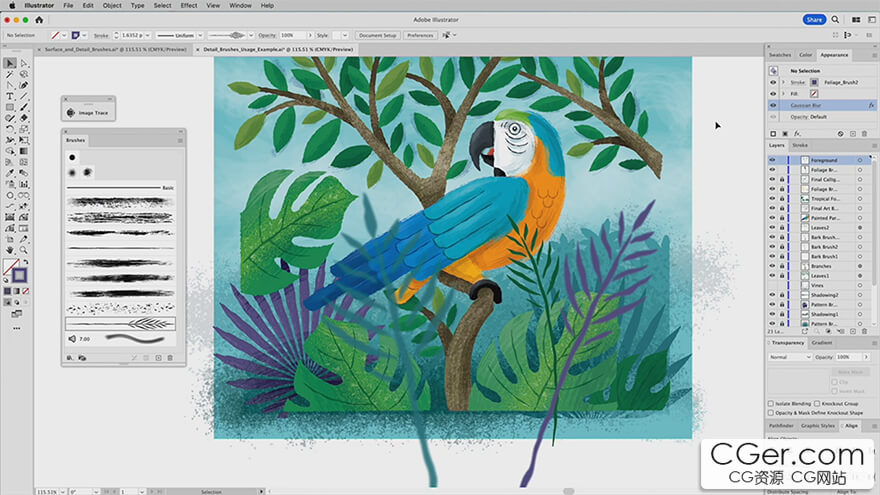Select the Selection tool (black arrow)
This screenshot has width=880, height=495.
[x=10, y=63]
